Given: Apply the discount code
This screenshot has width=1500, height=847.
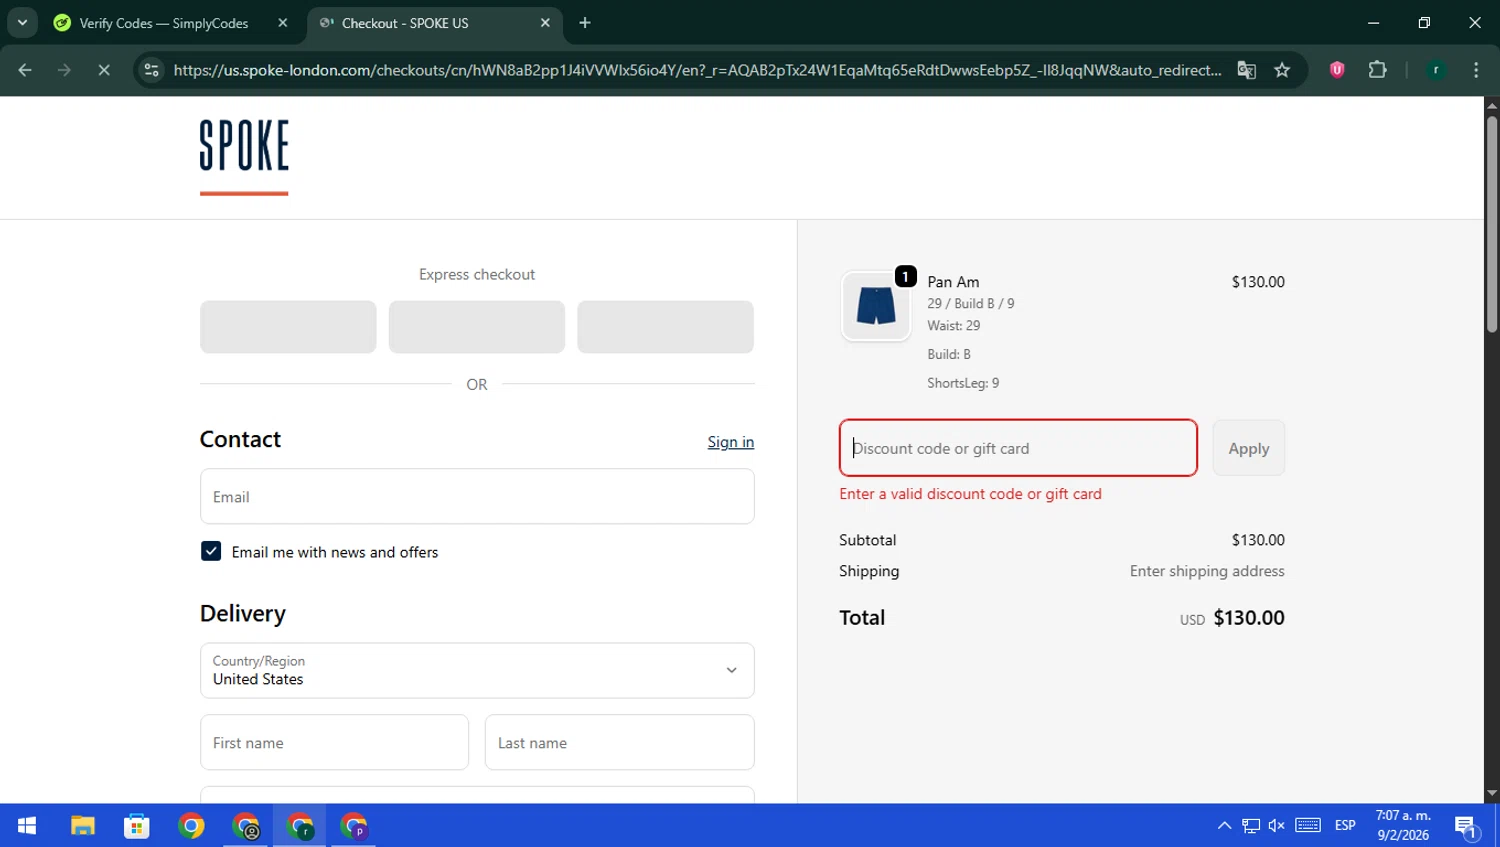Looking at the screenshot, I should pos(1249,448).
